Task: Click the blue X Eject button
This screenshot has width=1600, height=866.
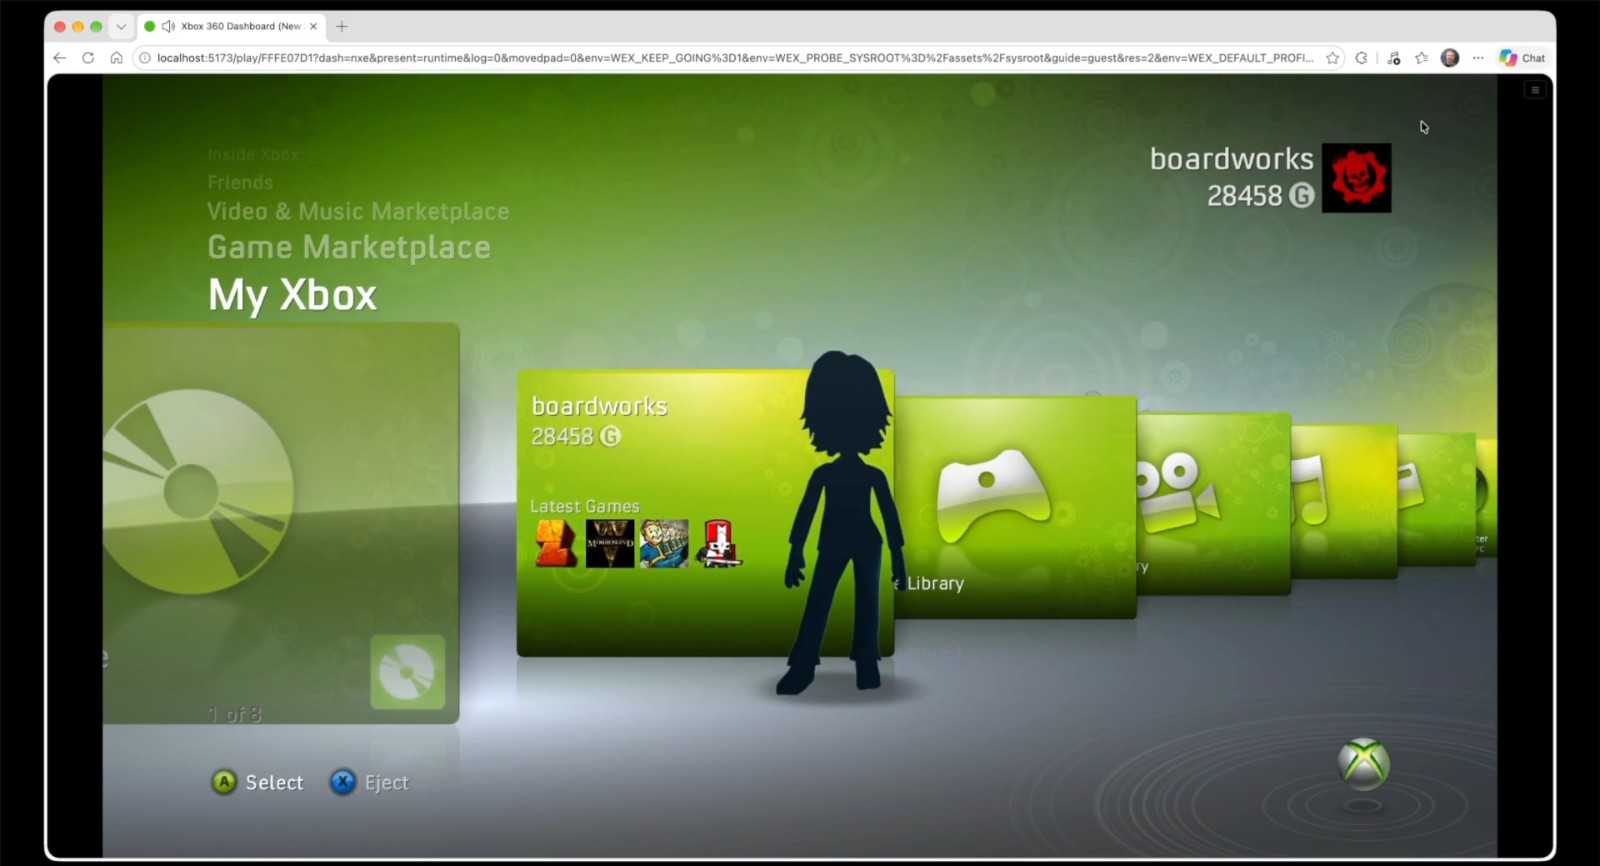Action: [x=369, y=782]
